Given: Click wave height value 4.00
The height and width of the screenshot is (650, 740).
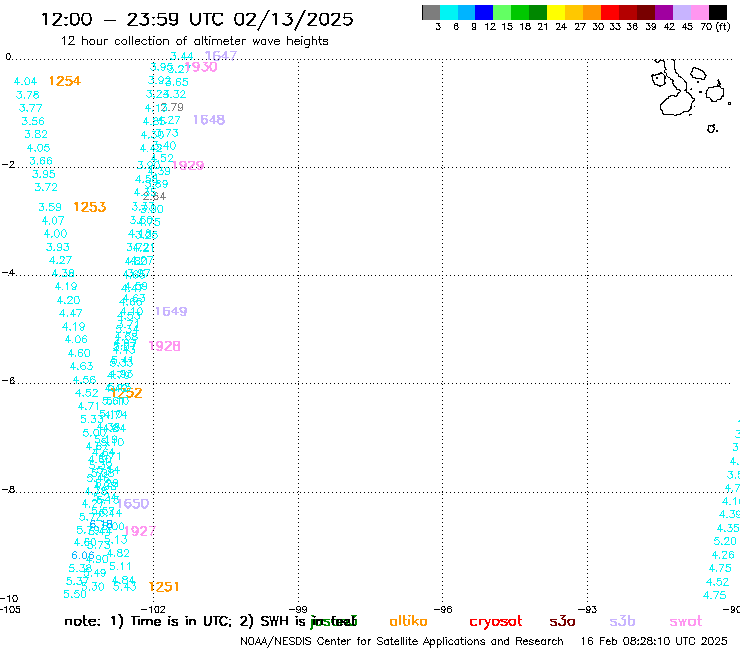Looking at the screenshot, I should (x=56, y=234).
